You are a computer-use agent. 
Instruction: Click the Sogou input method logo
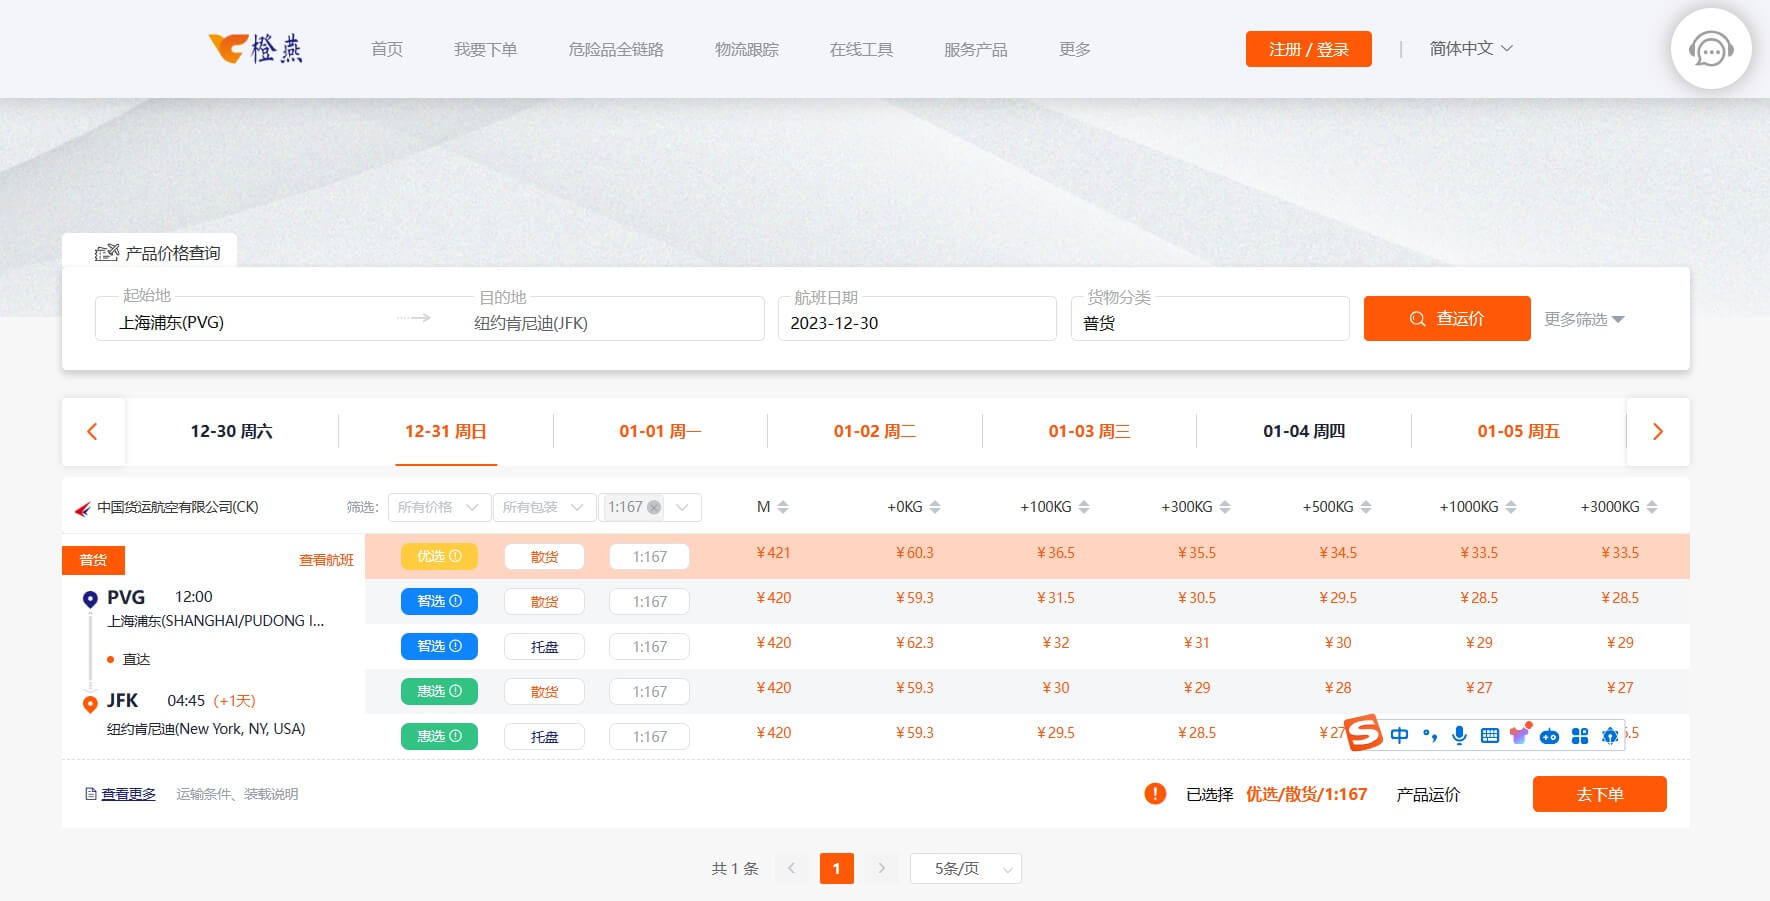coord(1363,734)
